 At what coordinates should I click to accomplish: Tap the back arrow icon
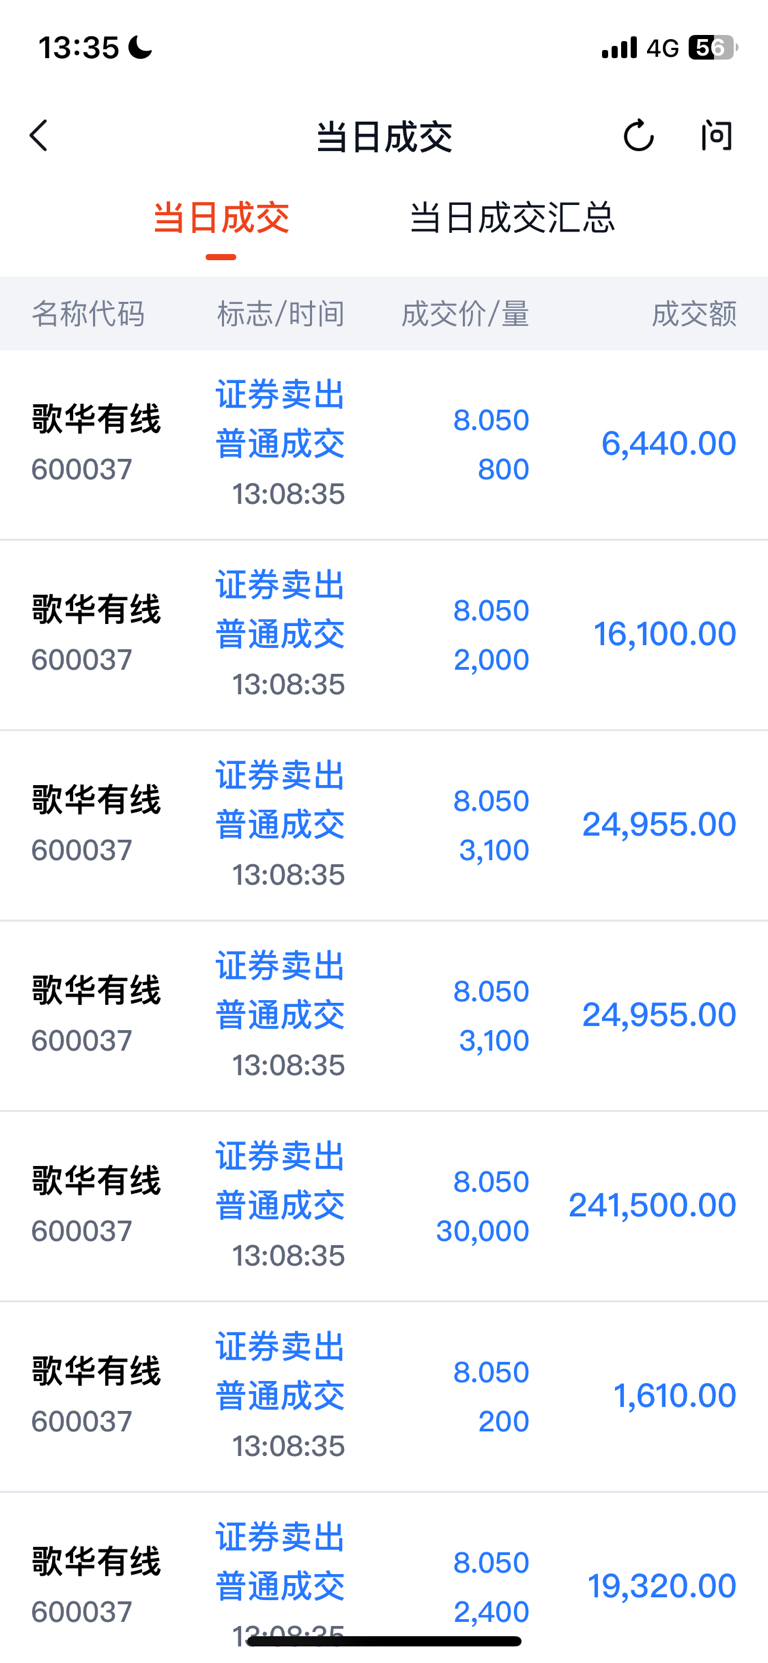(40, 136)
